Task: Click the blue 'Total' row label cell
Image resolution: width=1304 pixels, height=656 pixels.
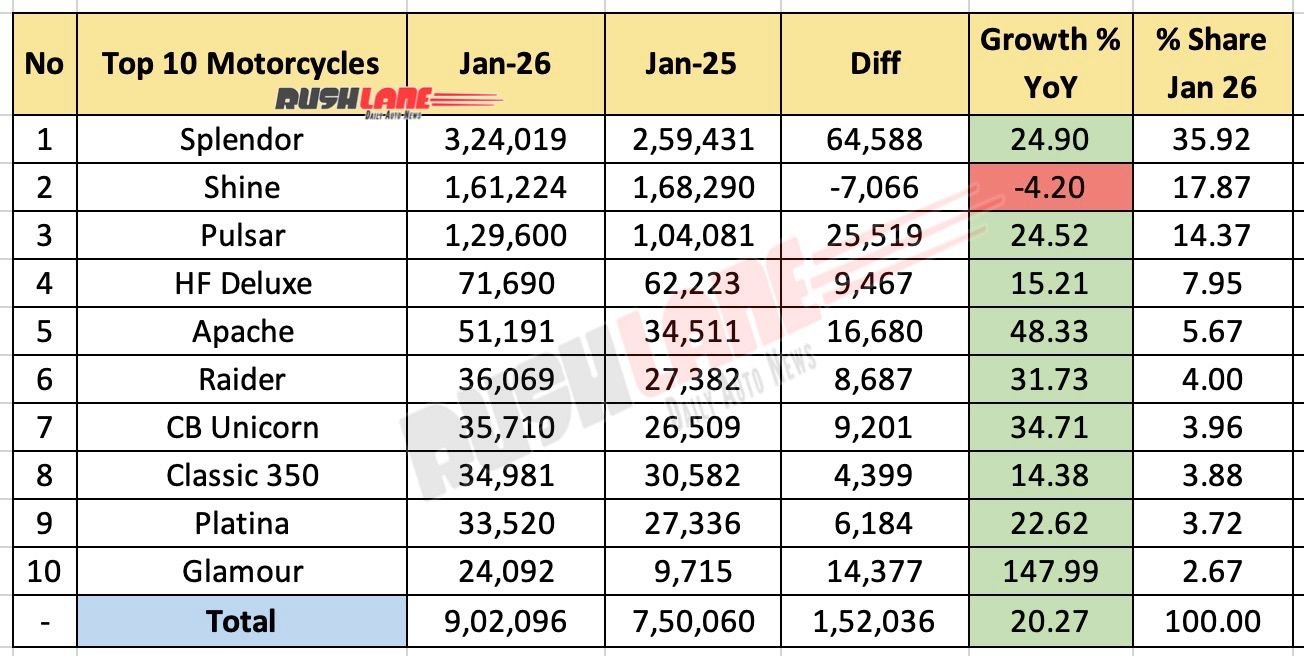Action: tap(241, 621)
